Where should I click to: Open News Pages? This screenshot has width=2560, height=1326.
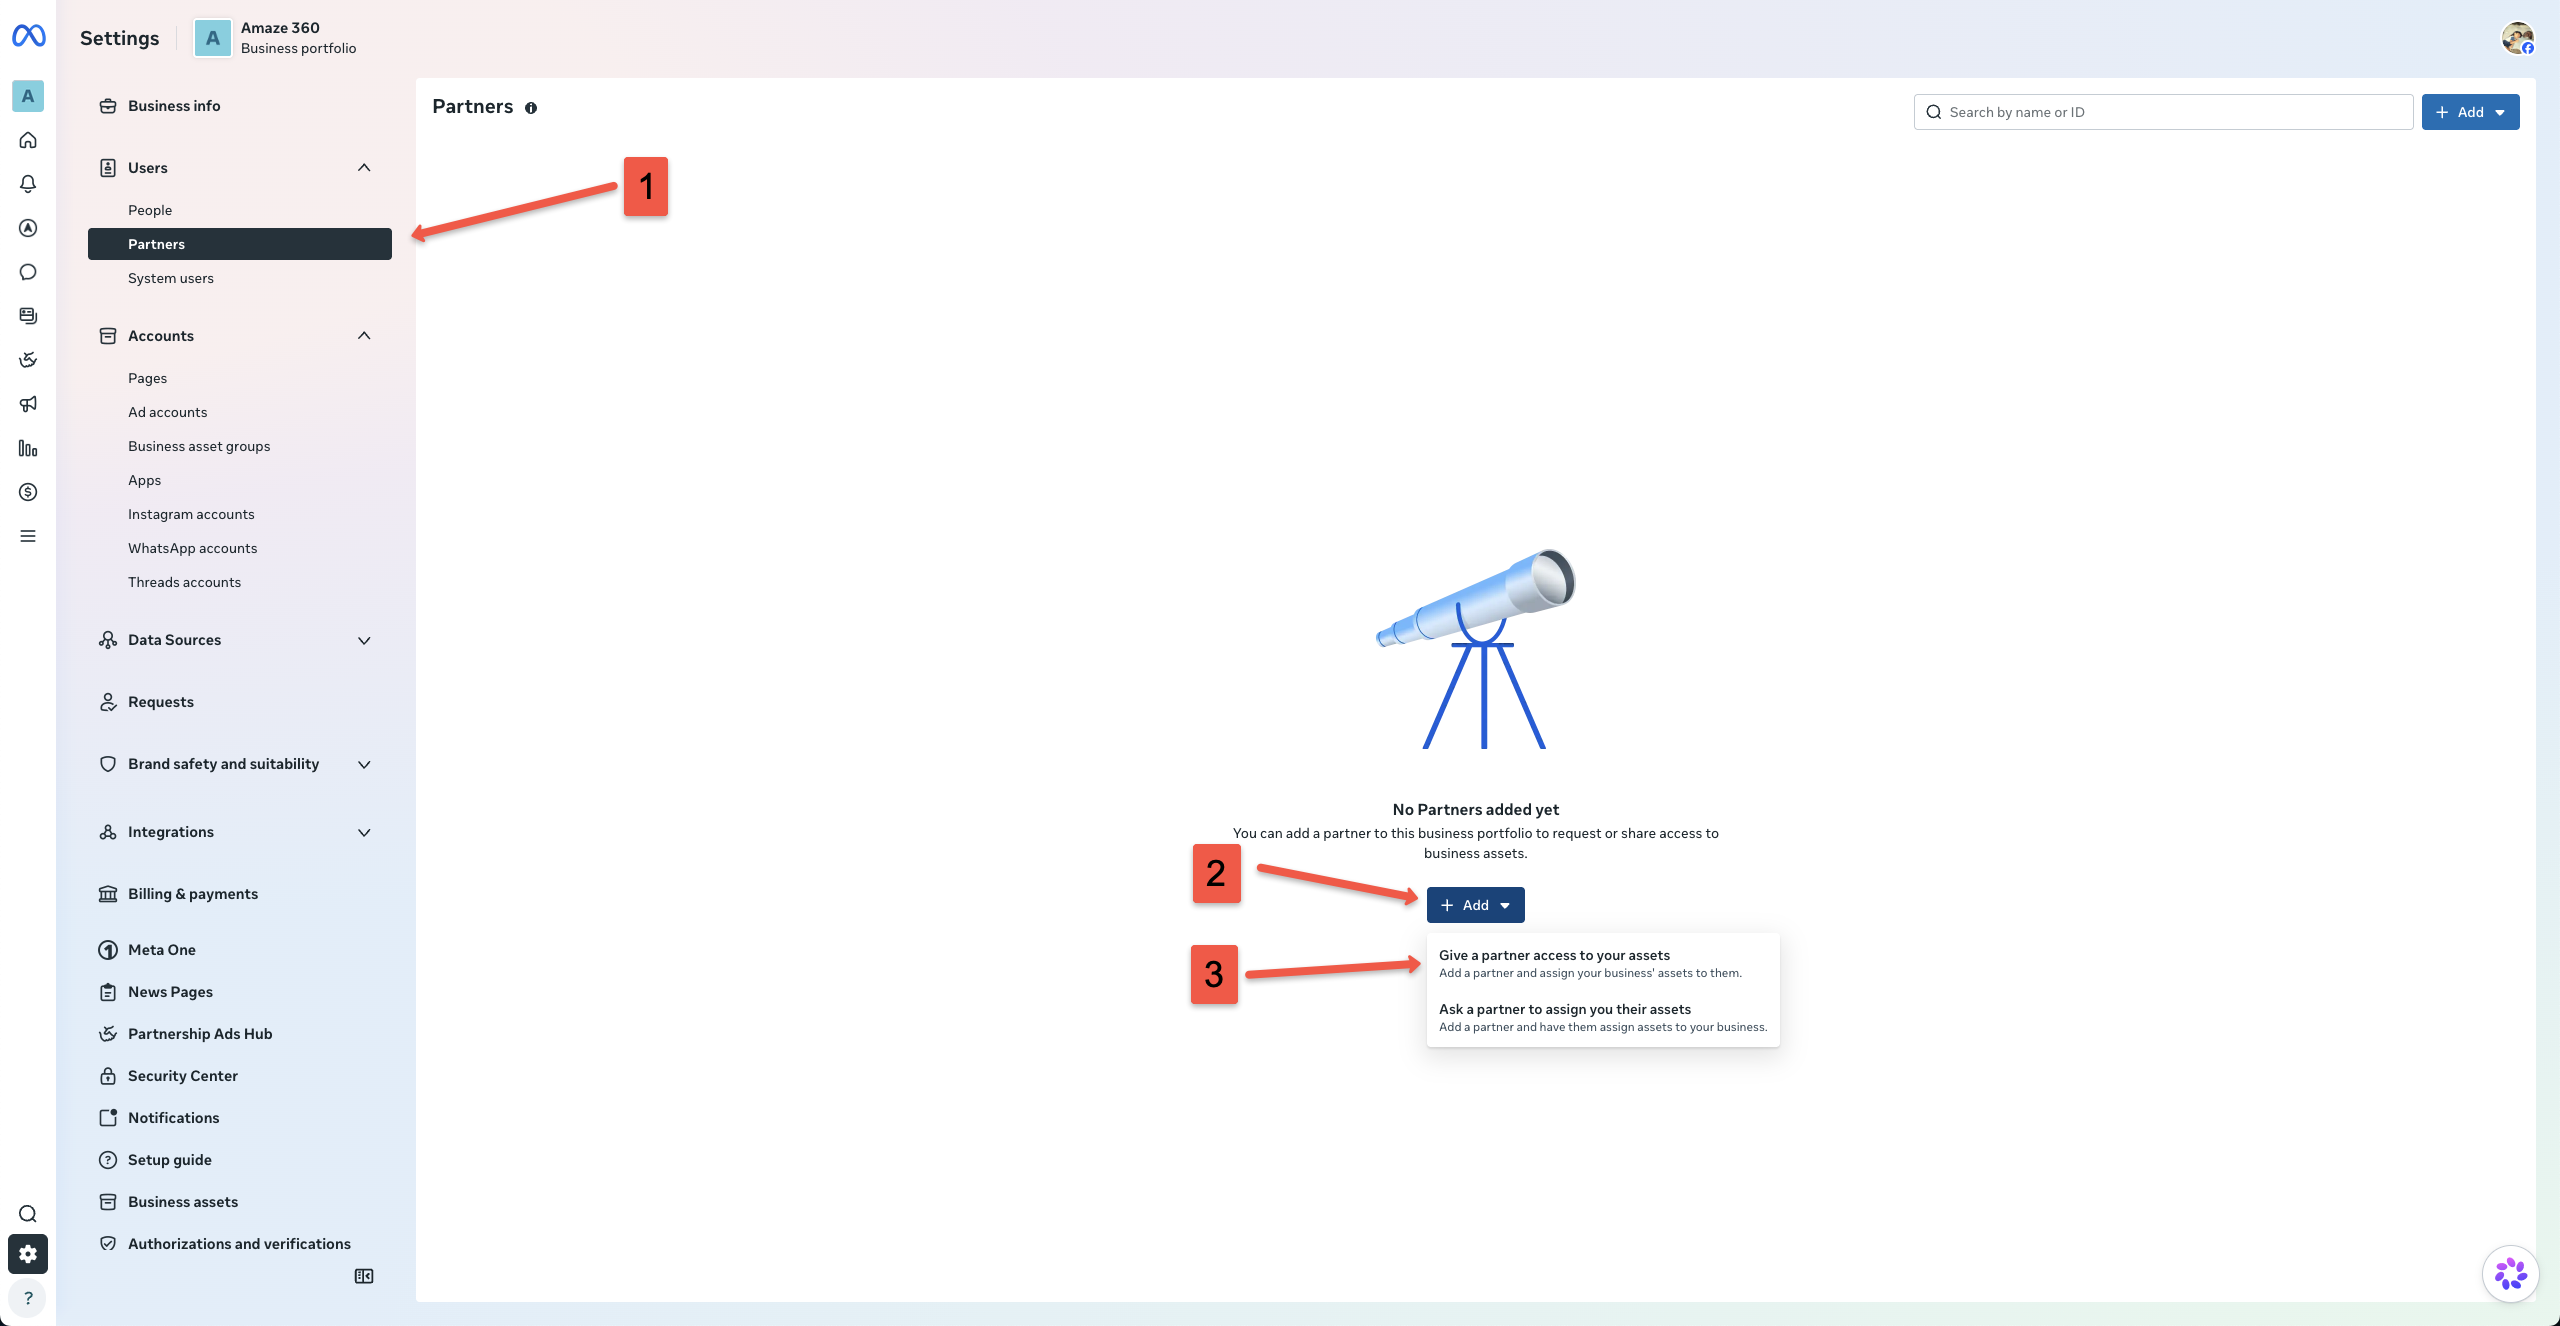(x=240, y=992)
